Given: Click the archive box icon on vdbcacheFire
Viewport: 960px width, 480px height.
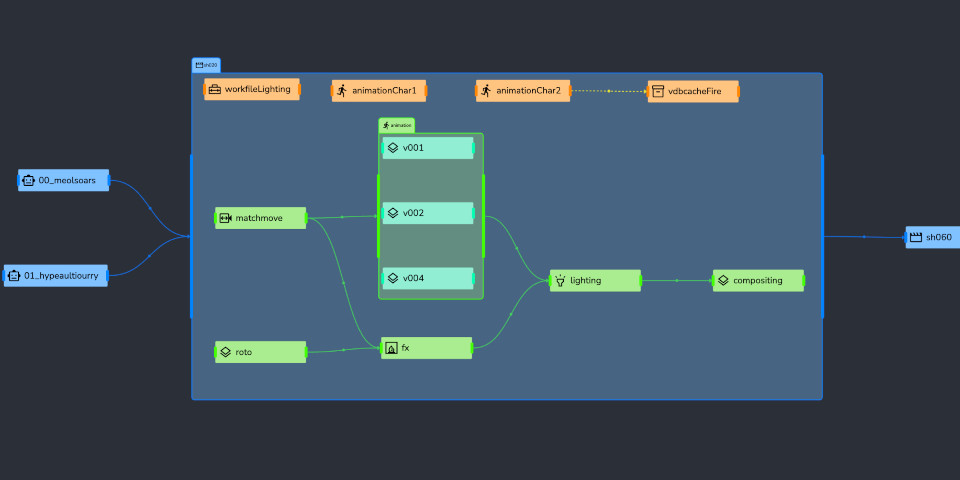Looking at the screenshot, I should point(658,91).
